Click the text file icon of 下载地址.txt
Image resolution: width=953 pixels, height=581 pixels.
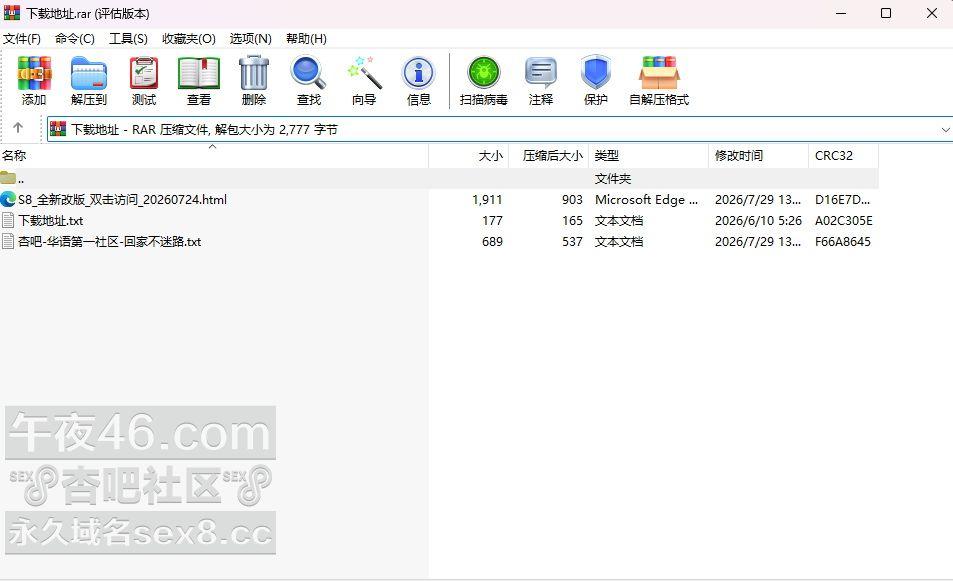[x=8, y=220]
